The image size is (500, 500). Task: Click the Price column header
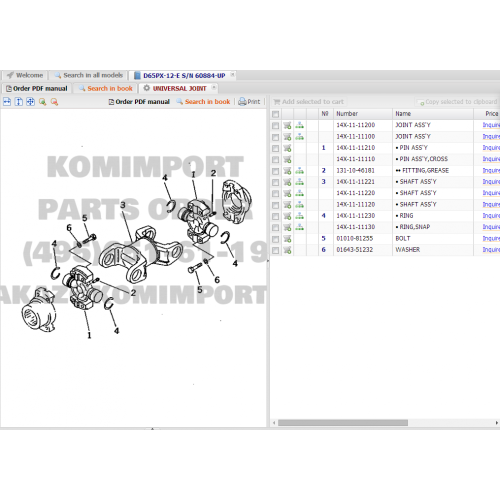click(487, 114)
